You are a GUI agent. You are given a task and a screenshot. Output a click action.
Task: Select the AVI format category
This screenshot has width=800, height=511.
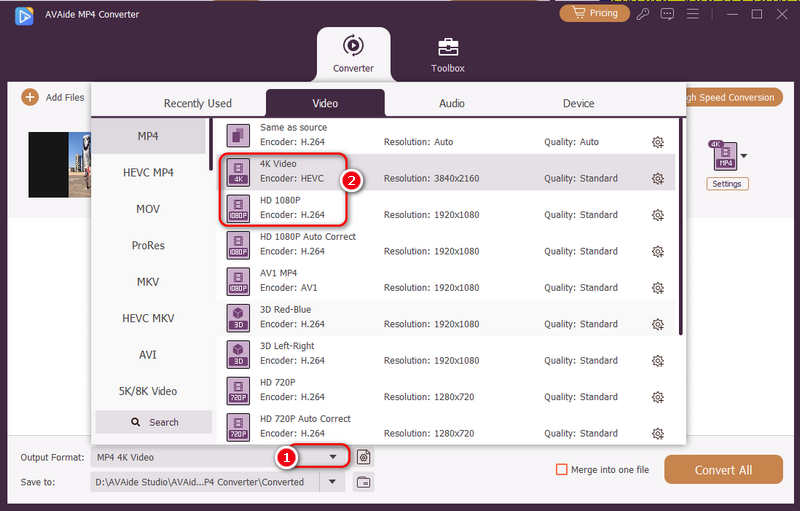pyautogui.click(x=148, y=354)
